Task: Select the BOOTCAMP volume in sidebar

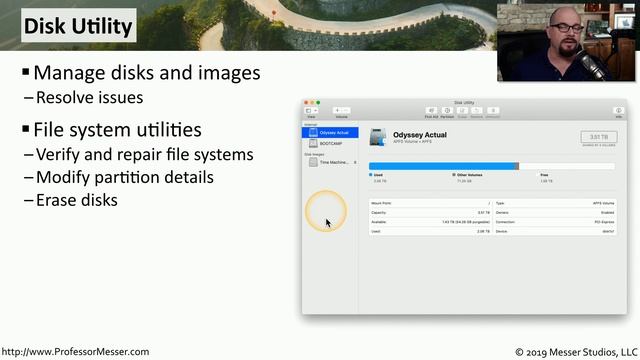Action: click(330, 144)
